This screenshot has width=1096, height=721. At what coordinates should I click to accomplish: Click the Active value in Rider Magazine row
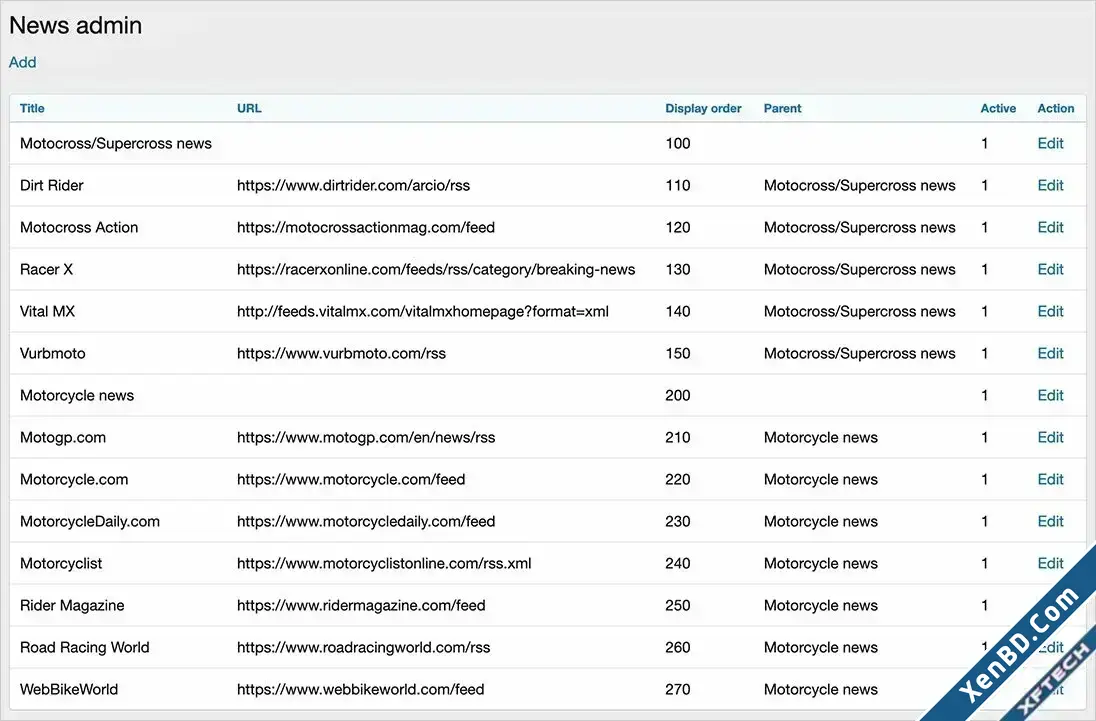pos(984,605)
